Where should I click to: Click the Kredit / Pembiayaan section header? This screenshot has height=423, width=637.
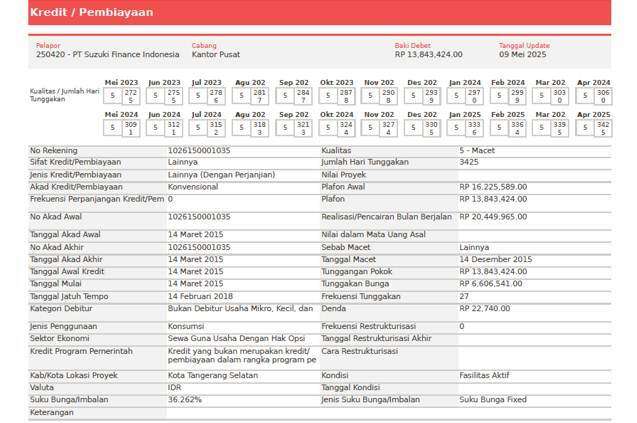click(x=319, y=12)
